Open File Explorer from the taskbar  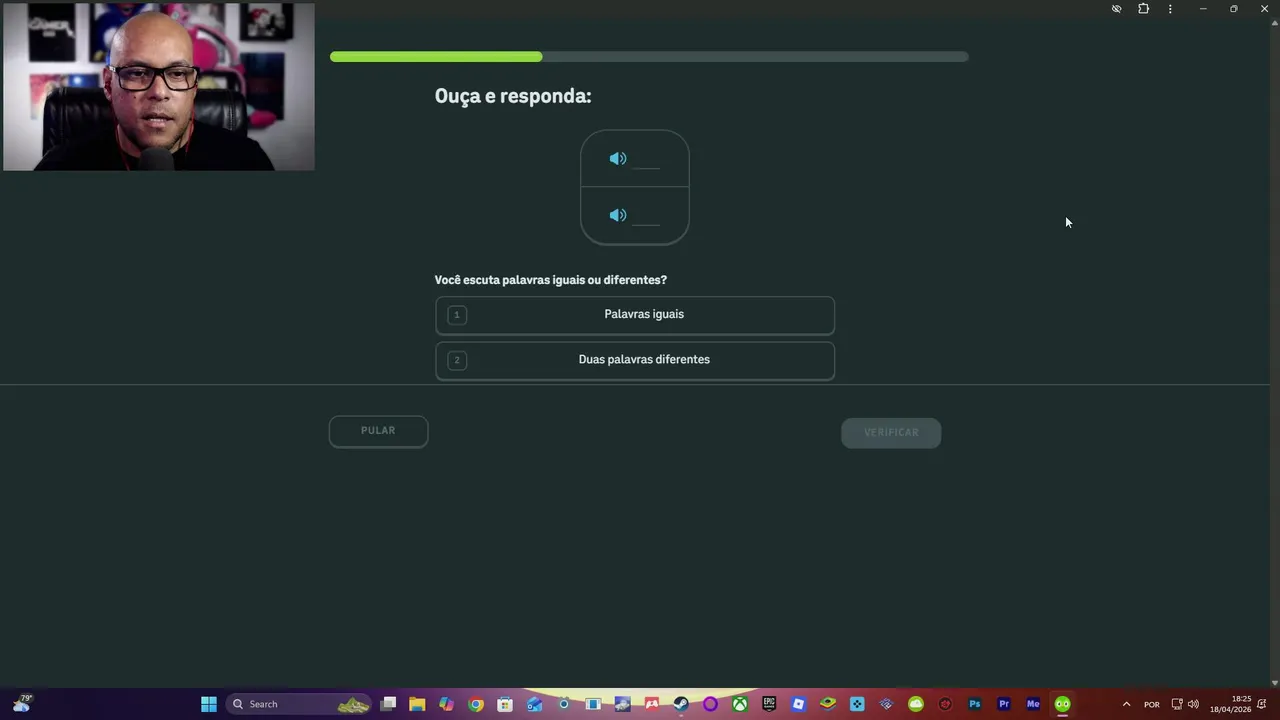tap(417, 704)
